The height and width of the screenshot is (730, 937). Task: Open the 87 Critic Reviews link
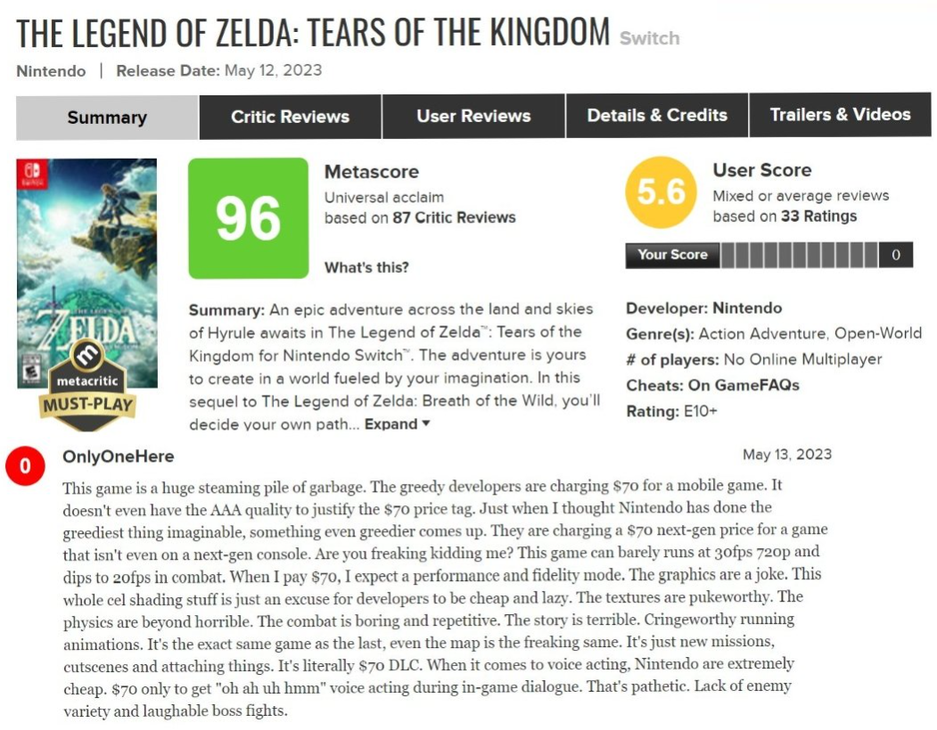[454, 217]
